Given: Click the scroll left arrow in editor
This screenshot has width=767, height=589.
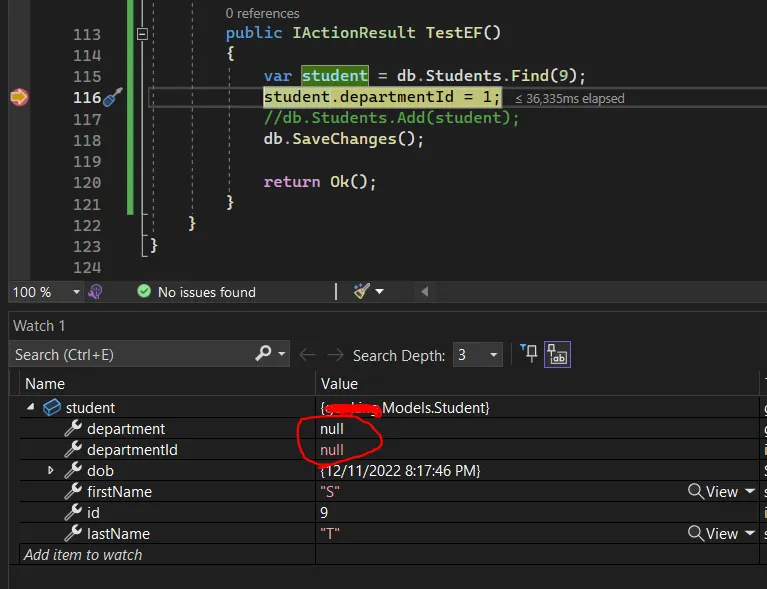Looking at the screenshot, I should coord(424,292).
